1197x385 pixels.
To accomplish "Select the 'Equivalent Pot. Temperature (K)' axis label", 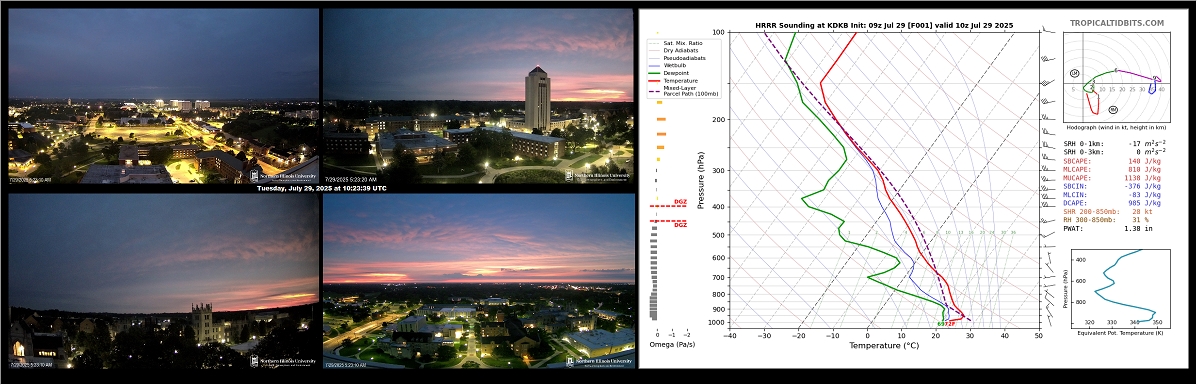I will pyautogui.click(x=1120, y=333).
